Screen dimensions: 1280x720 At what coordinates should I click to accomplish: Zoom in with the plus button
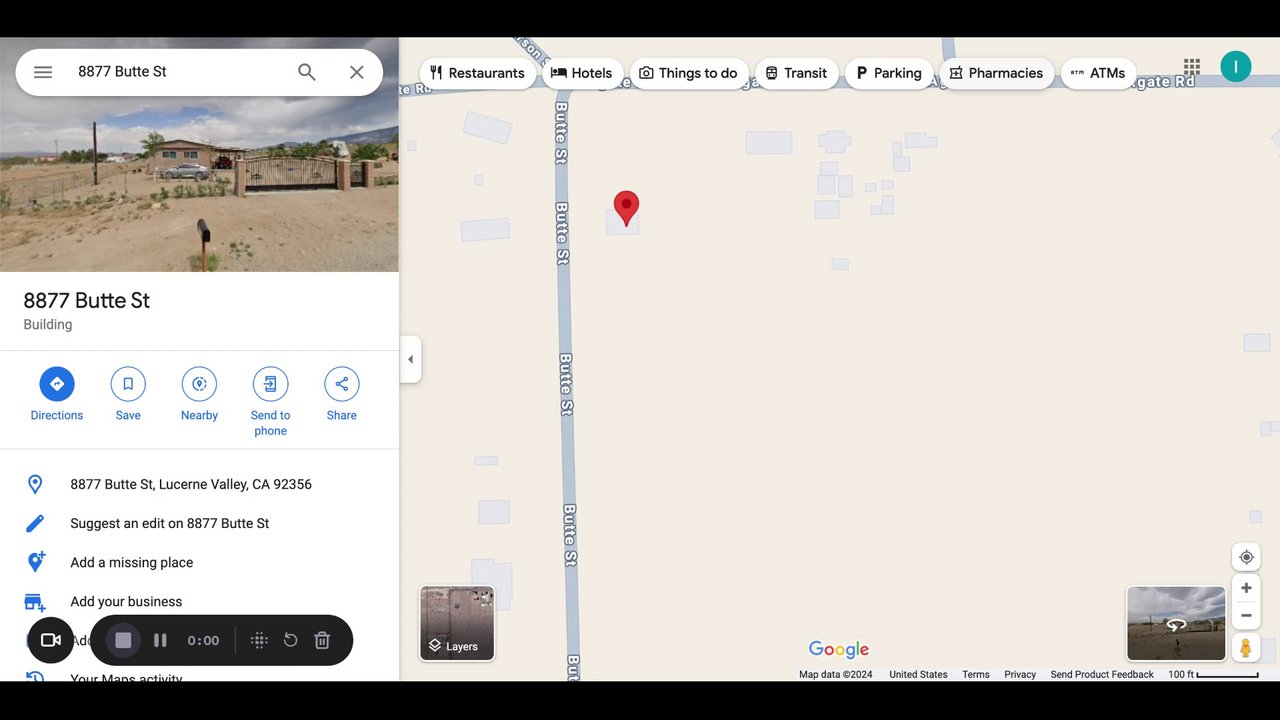pos(1246,588)
